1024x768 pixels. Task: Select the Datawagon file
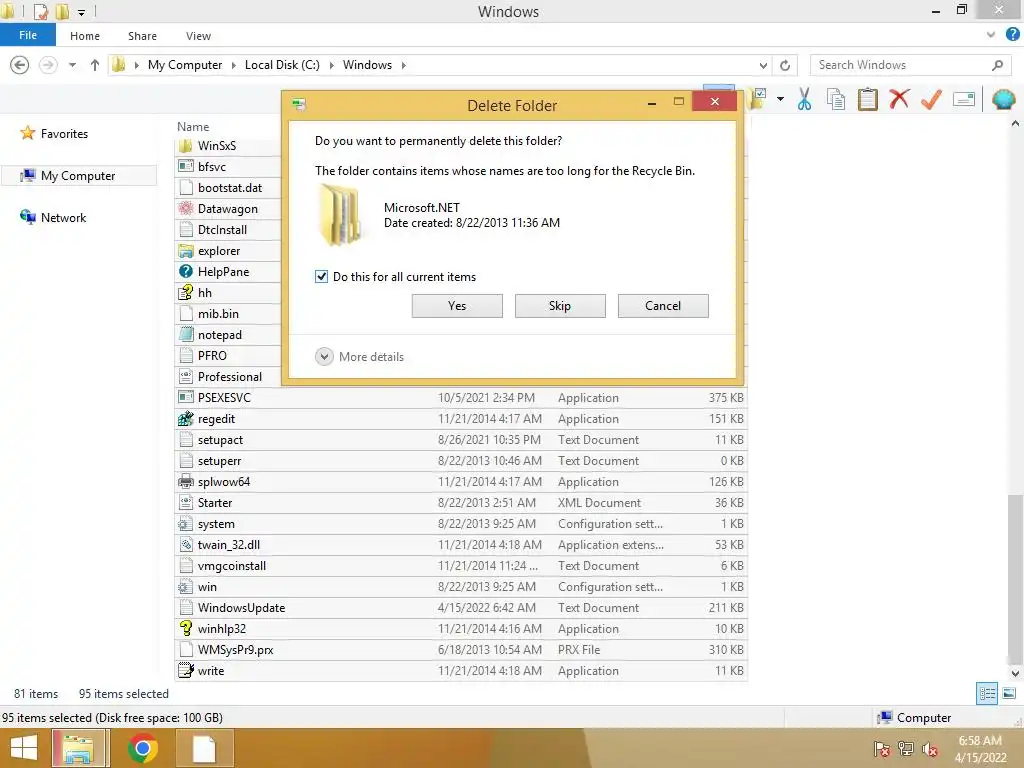(x=227, y=209)
